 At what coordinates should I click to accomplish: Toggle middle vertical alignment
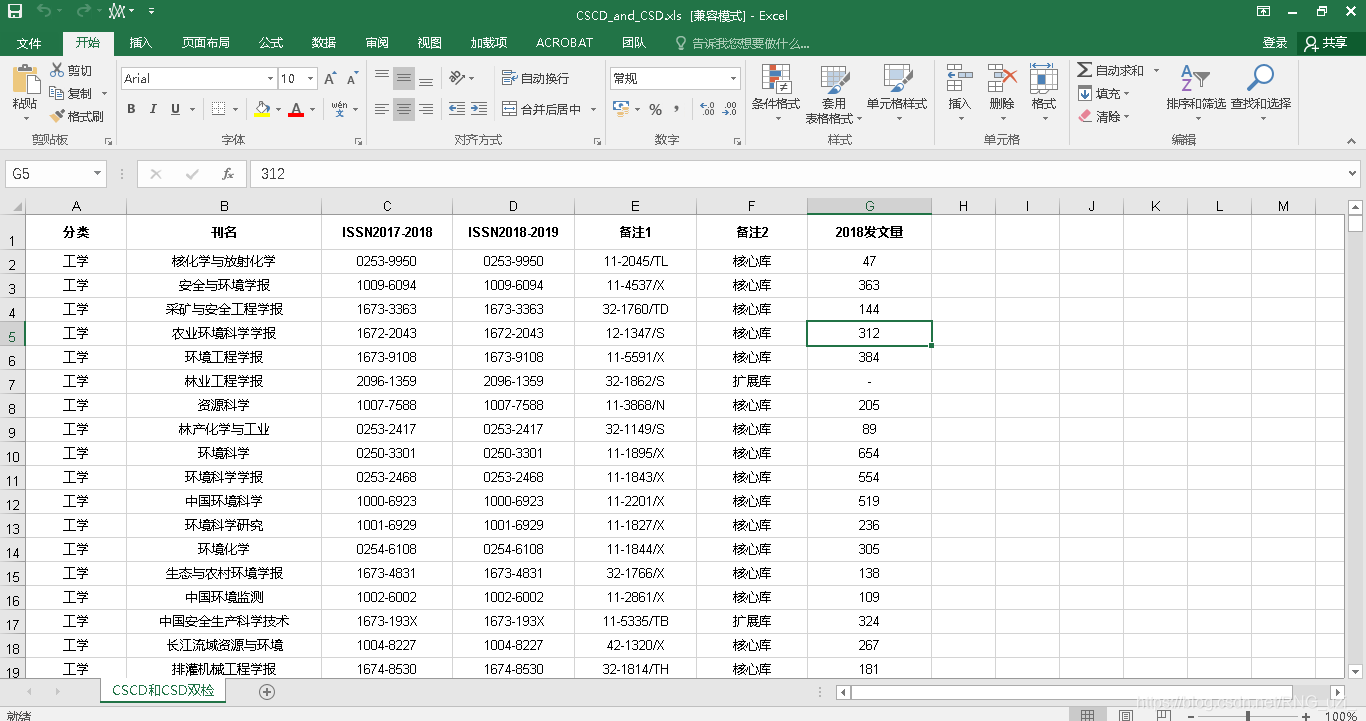tap(404, 78)
